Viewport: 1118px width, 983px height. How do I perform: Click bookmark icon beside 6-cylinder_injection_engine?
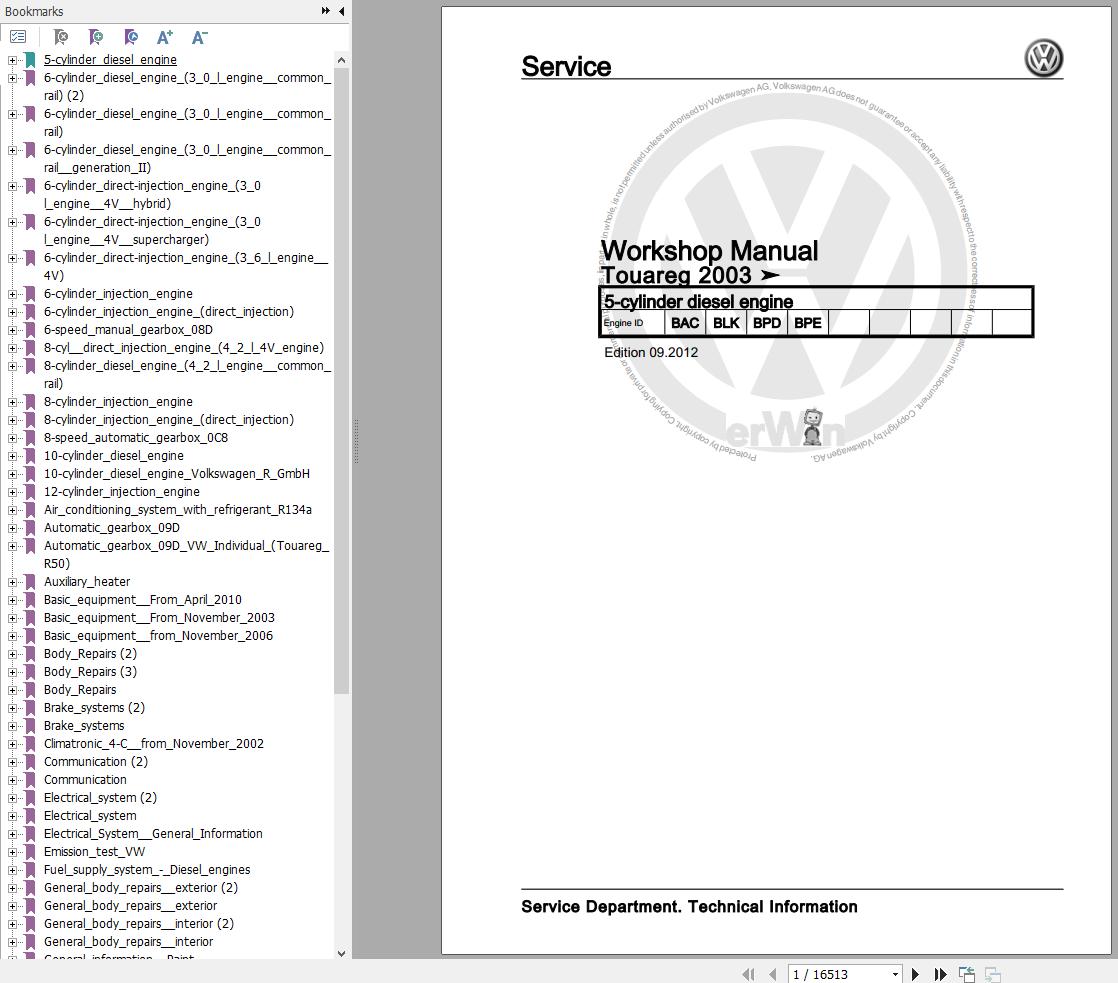click(30, 294)
